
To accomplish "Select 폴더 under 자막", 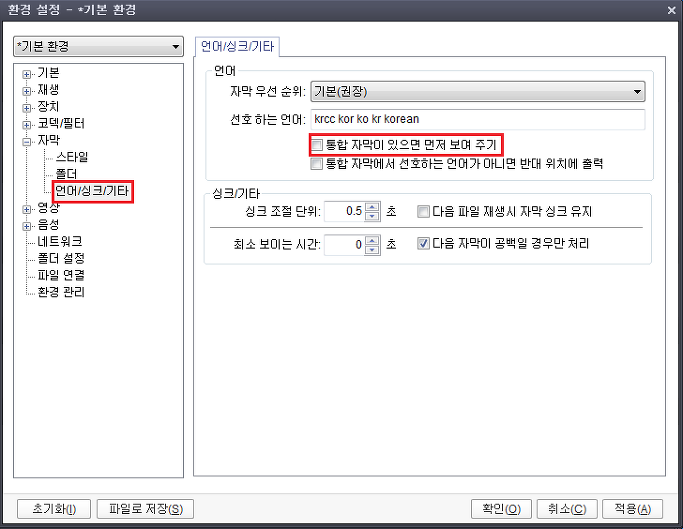I will pos(66,174).
